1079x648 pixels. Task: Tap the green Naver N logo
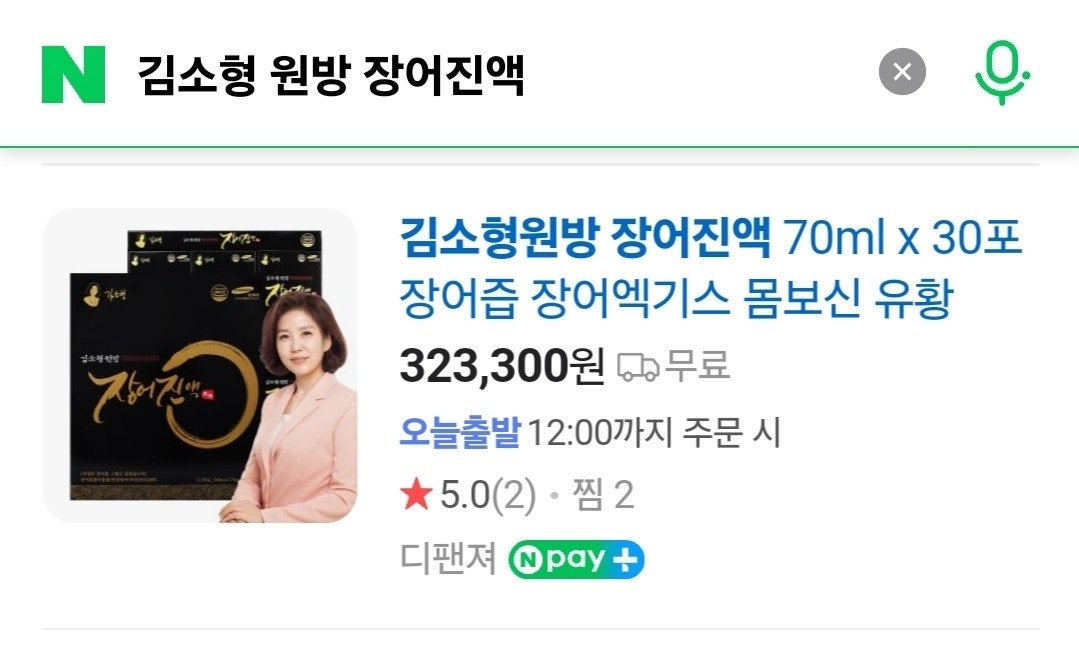point(74,74)
